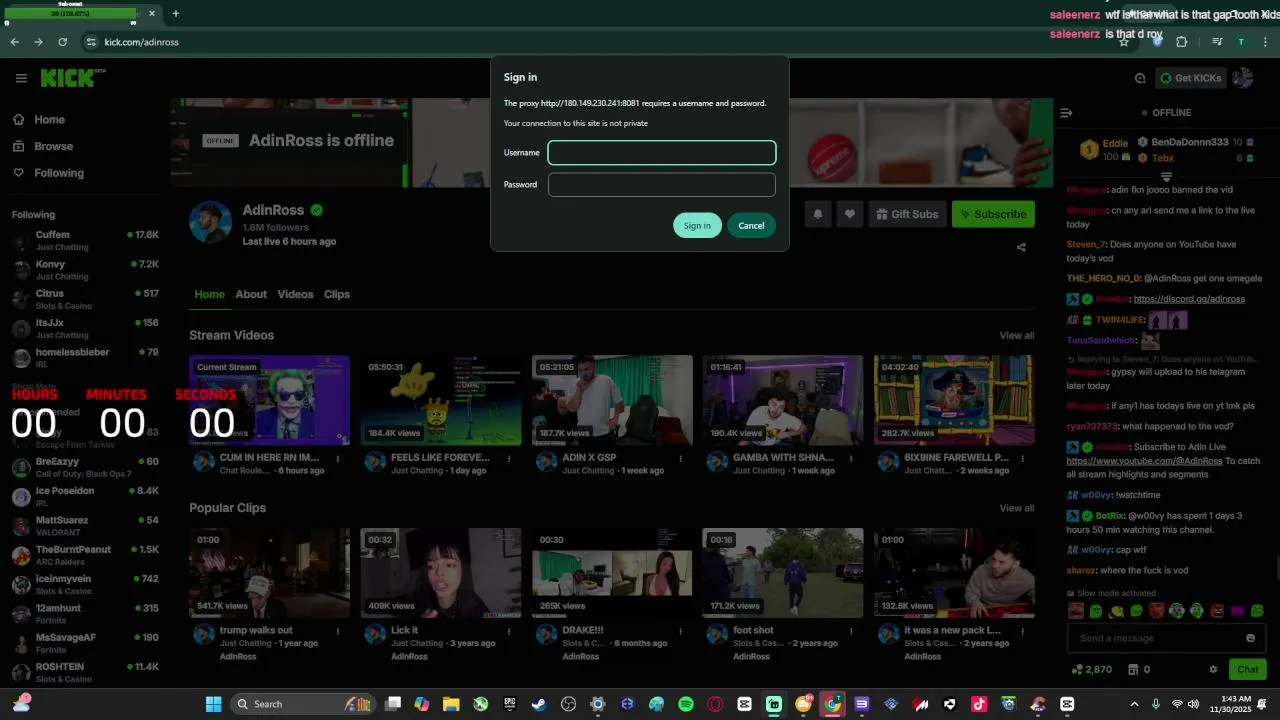Click the Gift Subs button

click(x=907, y=214)
